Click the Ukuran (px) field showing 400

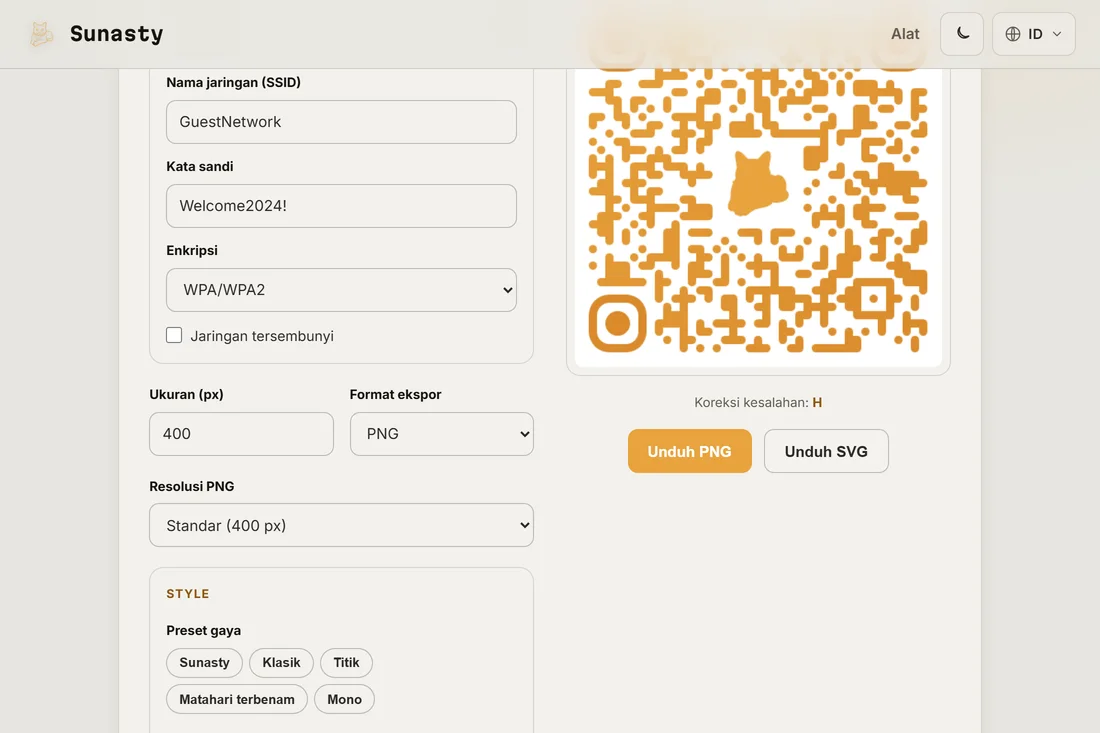click(241, 434)
